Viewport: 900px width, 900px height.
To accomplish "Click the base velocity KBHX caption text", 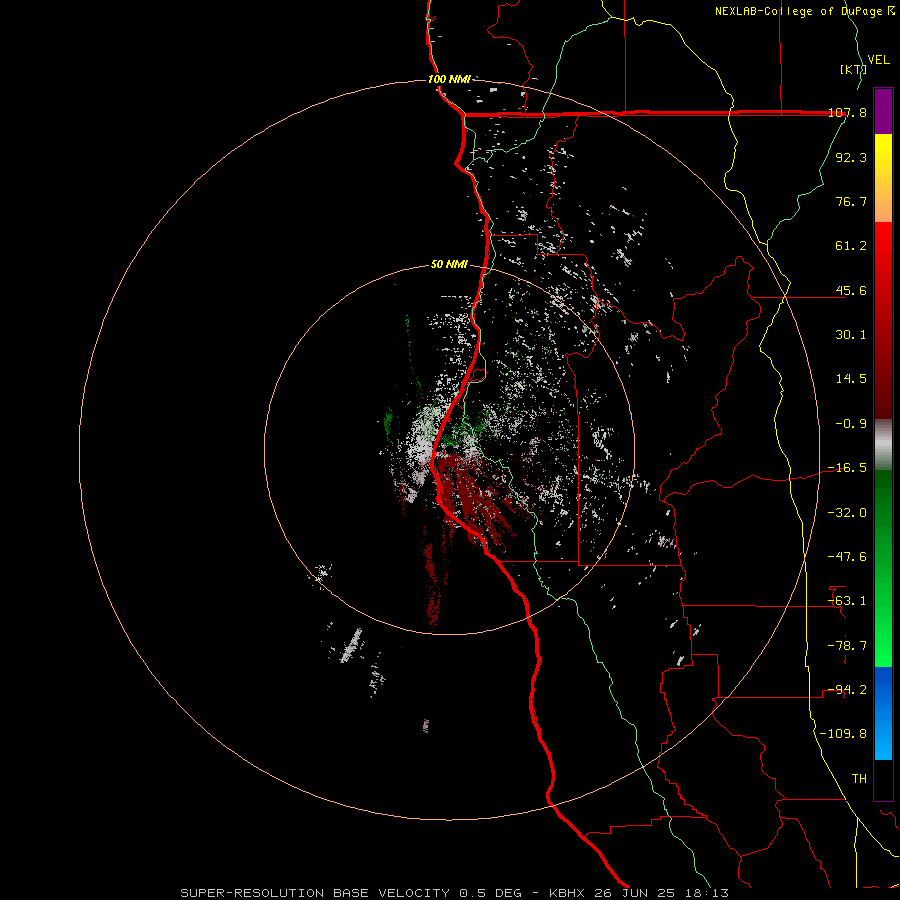I will [x=455, y=893].
